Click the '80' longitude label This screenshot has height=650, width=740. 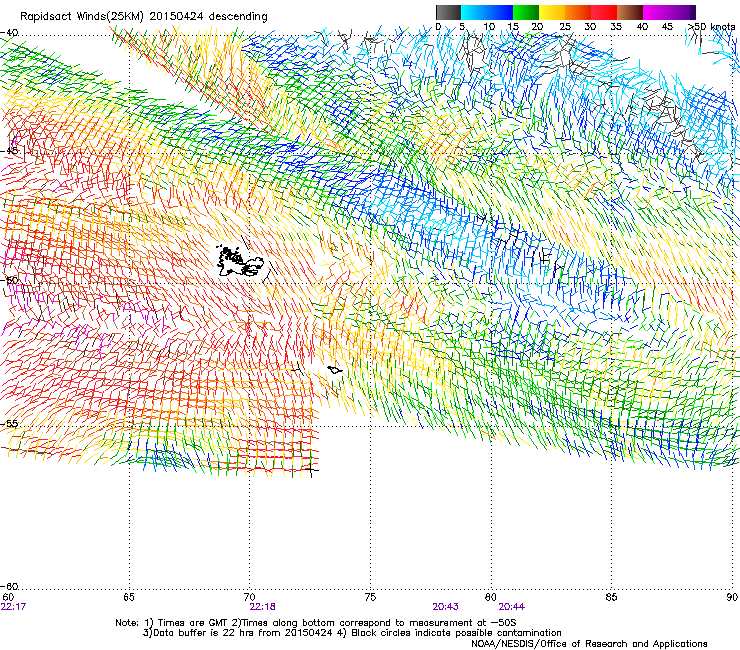(x=491, y=598)
